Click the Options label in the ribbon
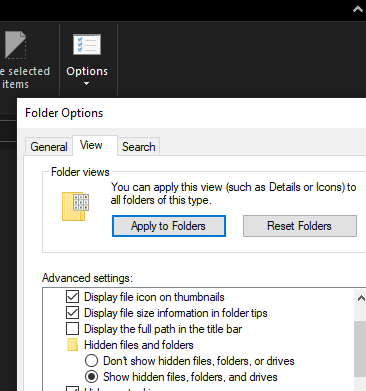Screen dimensions: 366x391 pos(87,71)
